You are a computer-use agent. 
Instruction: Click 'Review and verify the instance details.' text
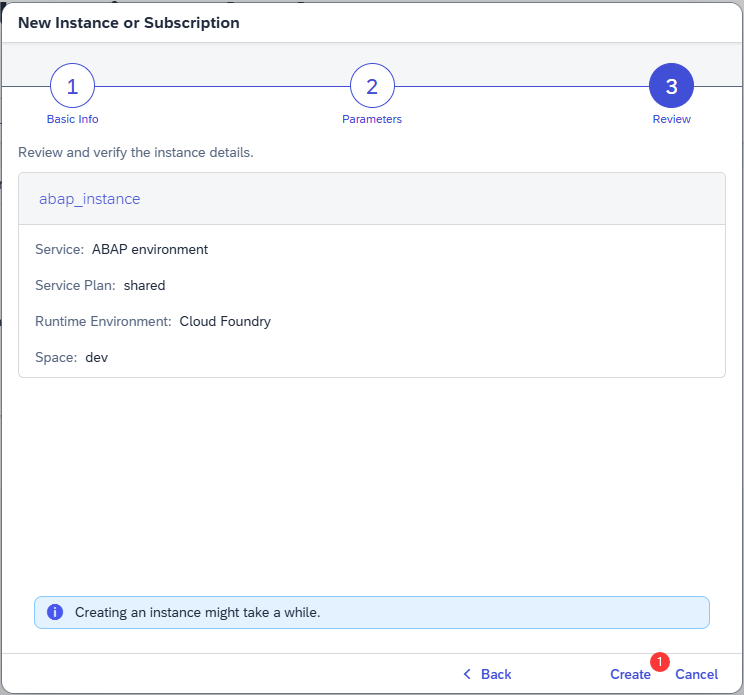coord(136,153)
